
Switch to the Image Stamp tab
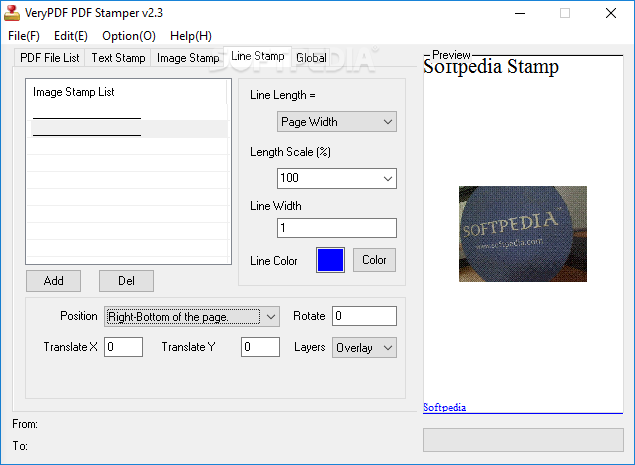[x=188, y=58]
